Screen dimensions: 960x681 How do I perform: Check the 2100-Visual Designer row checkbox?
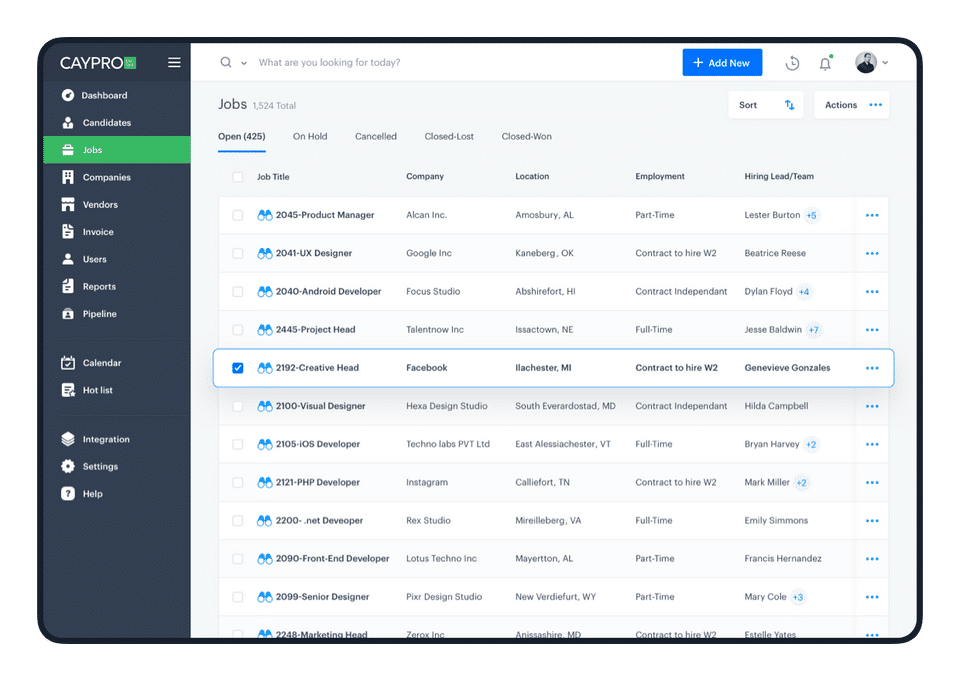238,406
